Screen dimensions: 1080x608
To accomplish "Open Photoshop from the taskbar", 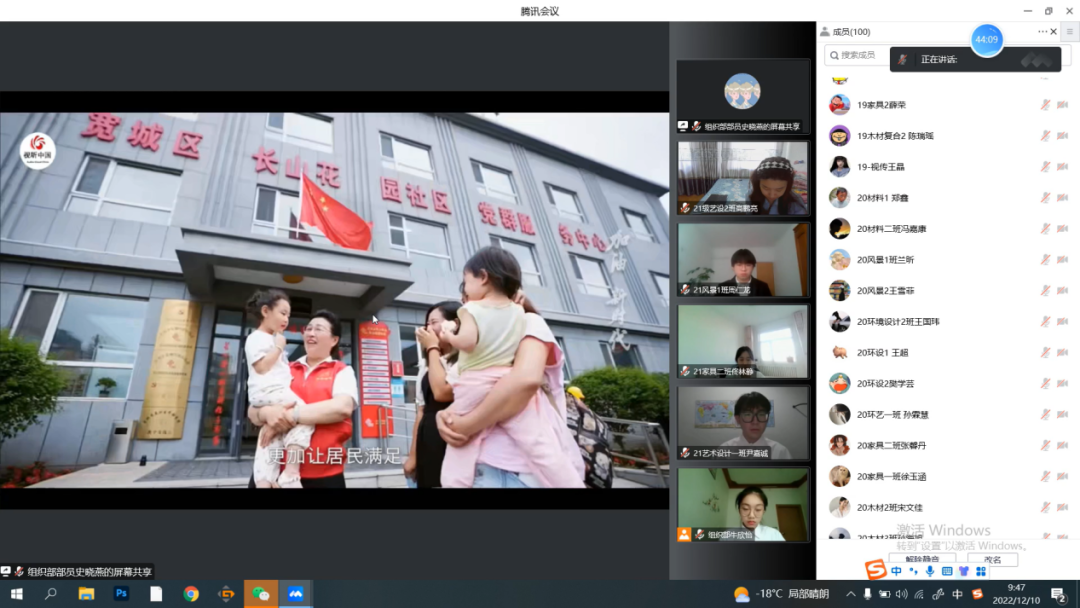I will click(121, 594).
